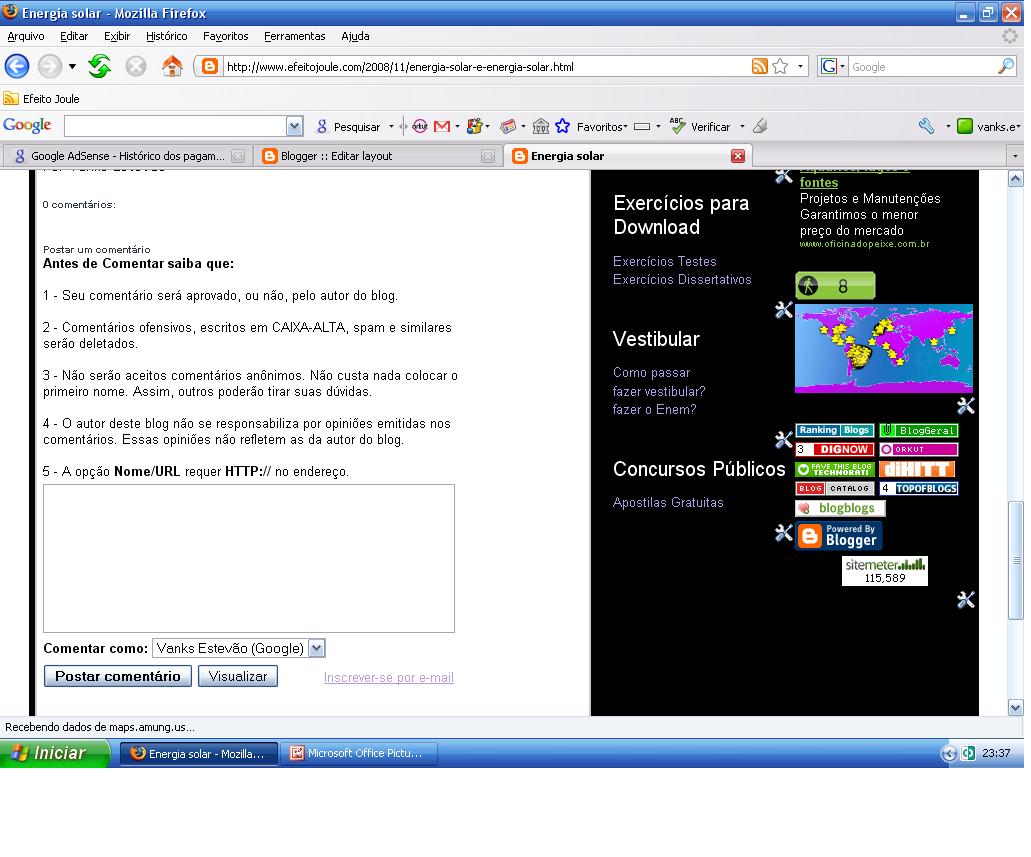Open the Histórico menu
The image size is (1031, 857).
(166, 36)
